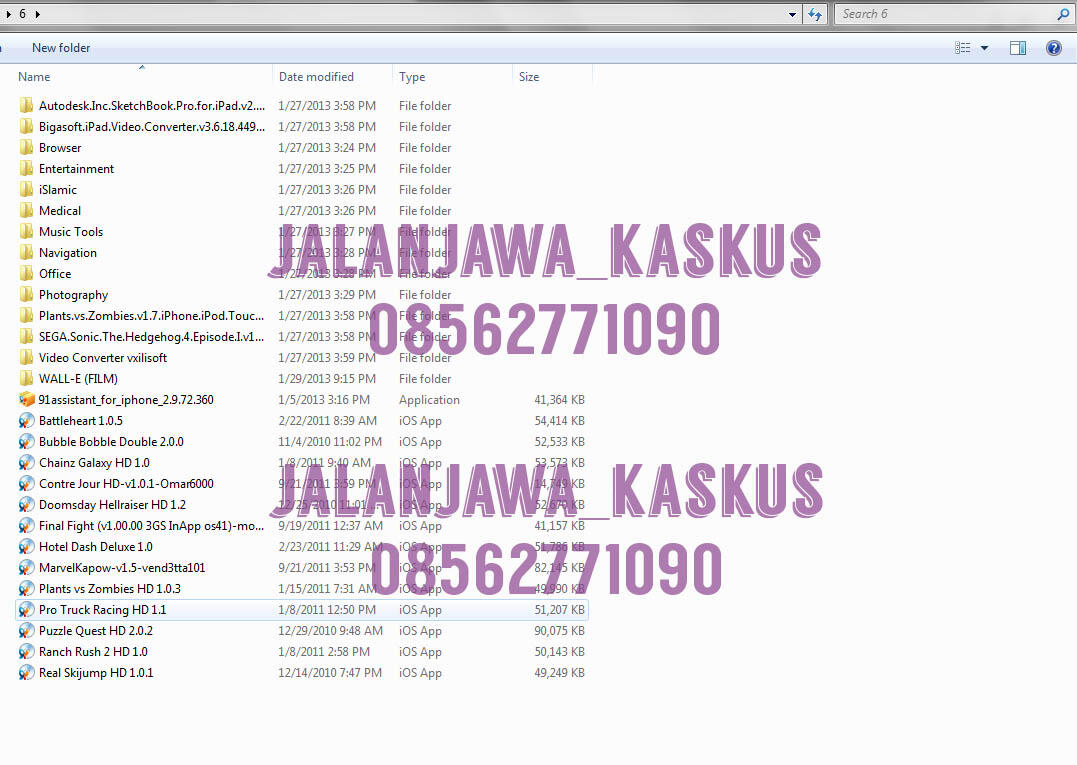Open the view options dropdown arrow
Image resolution: width=1077 pixels, height=765 pixels.
click(984, 48)
